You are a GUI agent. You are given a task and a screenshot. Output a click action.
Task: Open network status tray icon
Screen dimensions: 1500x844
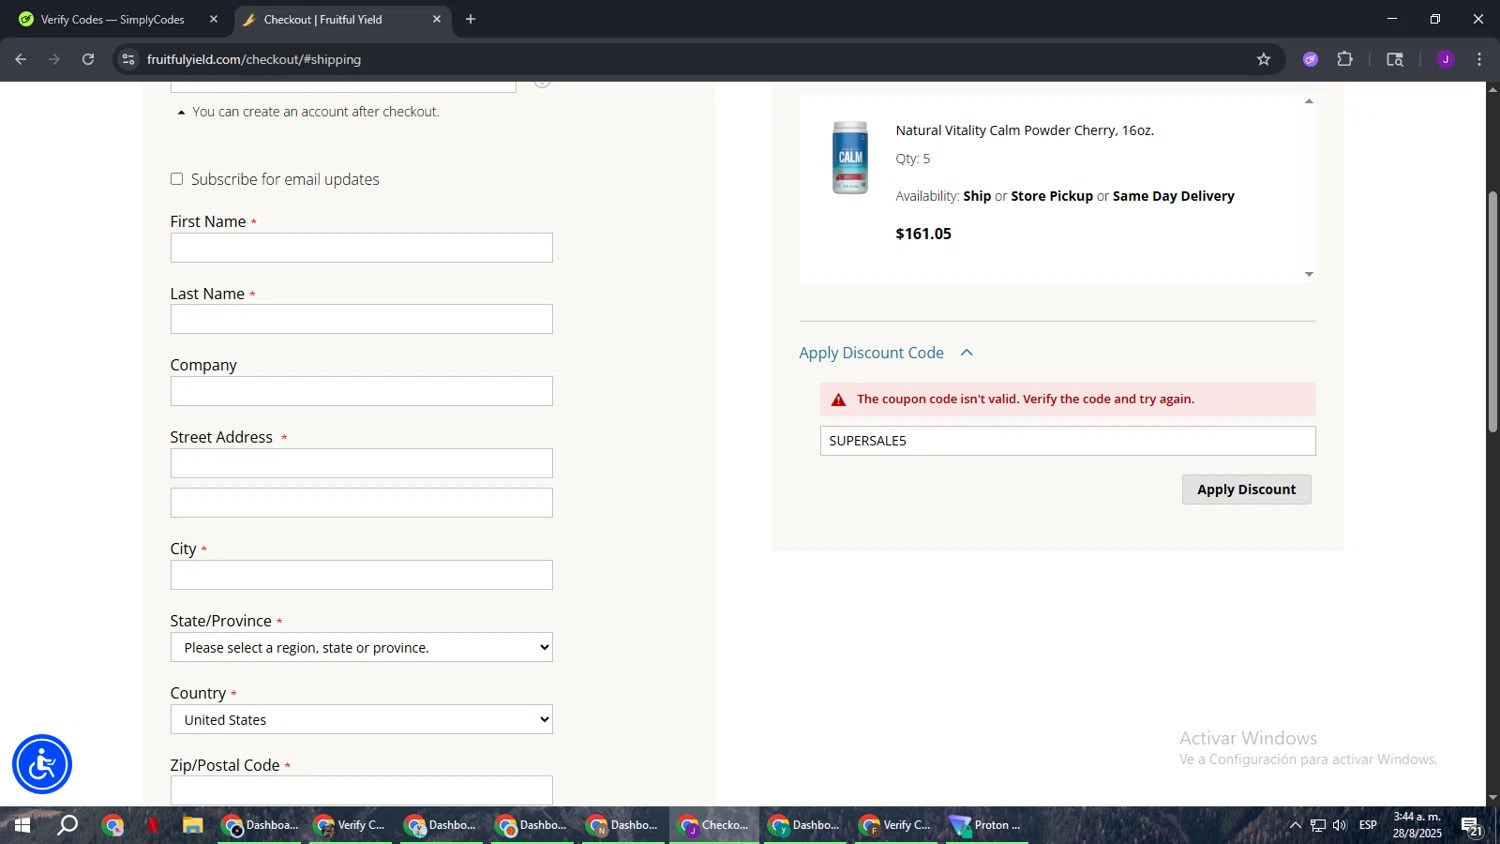coord(1318,825)
